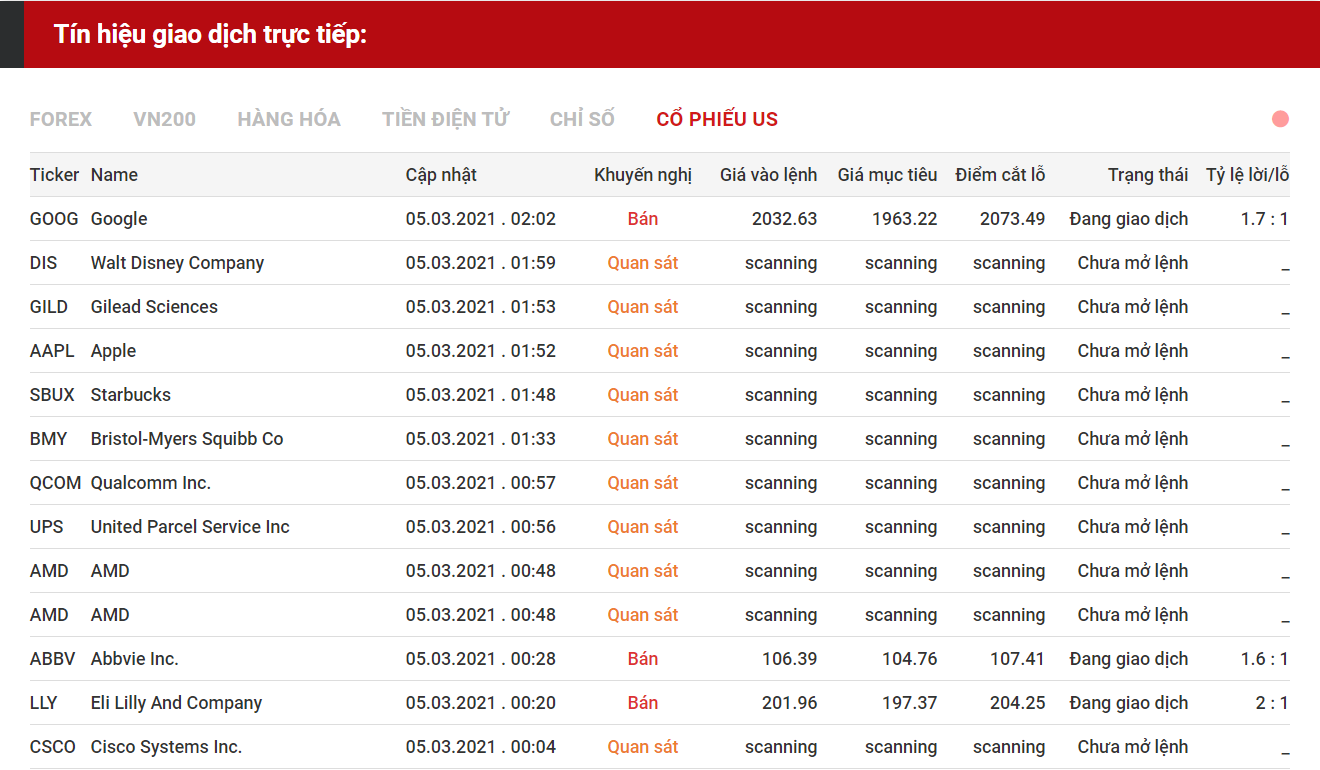Select the CỔ PHIẾU US tab

[717, 119]
